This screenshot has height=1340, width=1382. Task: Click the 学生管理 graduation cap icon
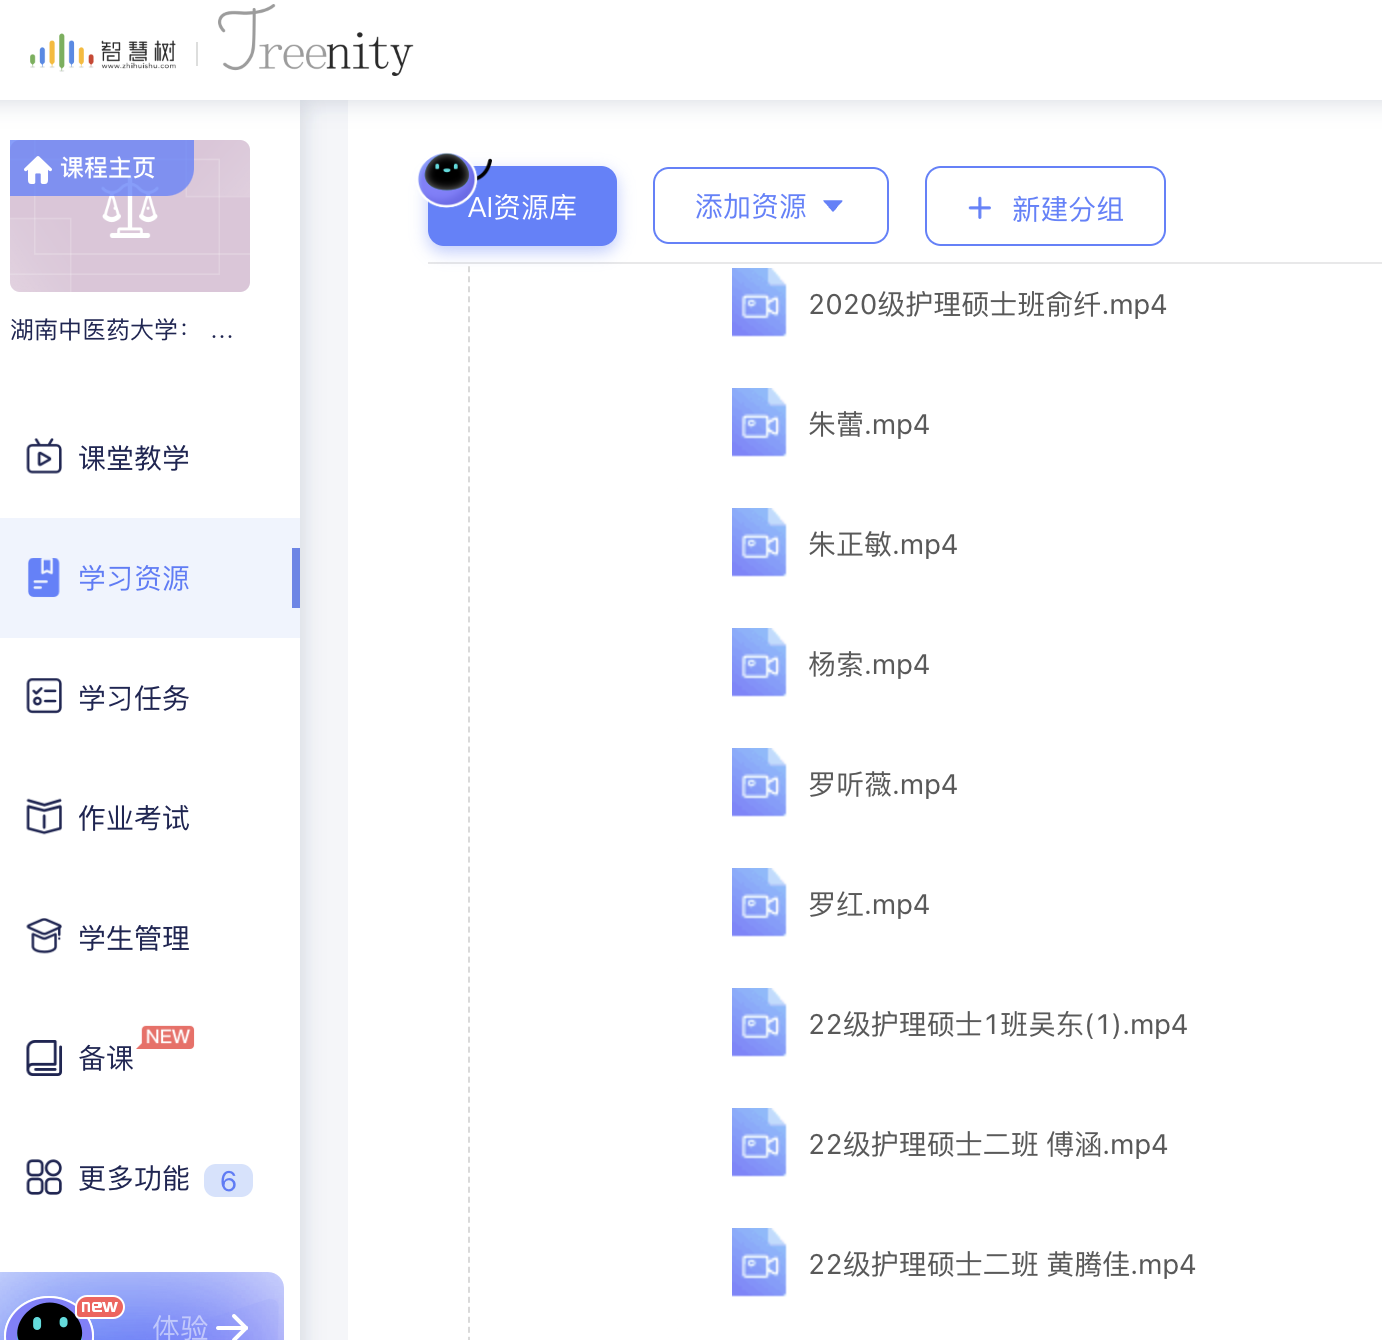(44, 937)
